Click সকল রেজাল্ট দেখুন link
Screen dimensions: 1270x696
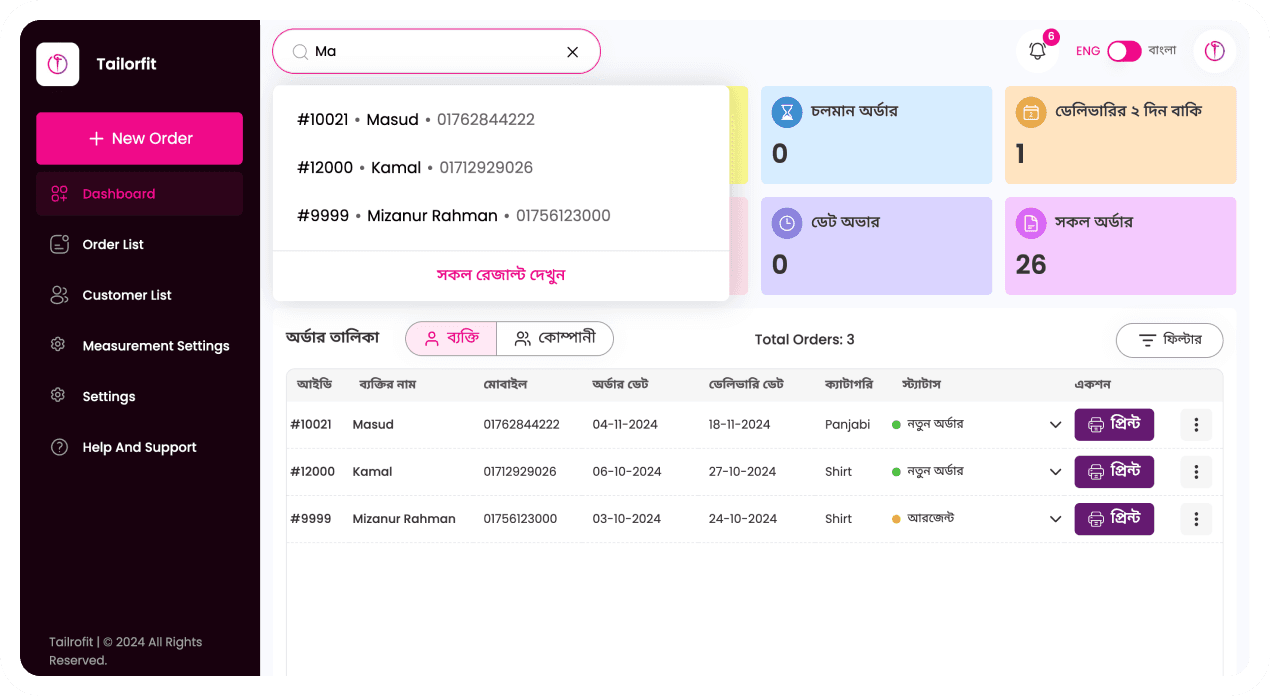[501, 275]
